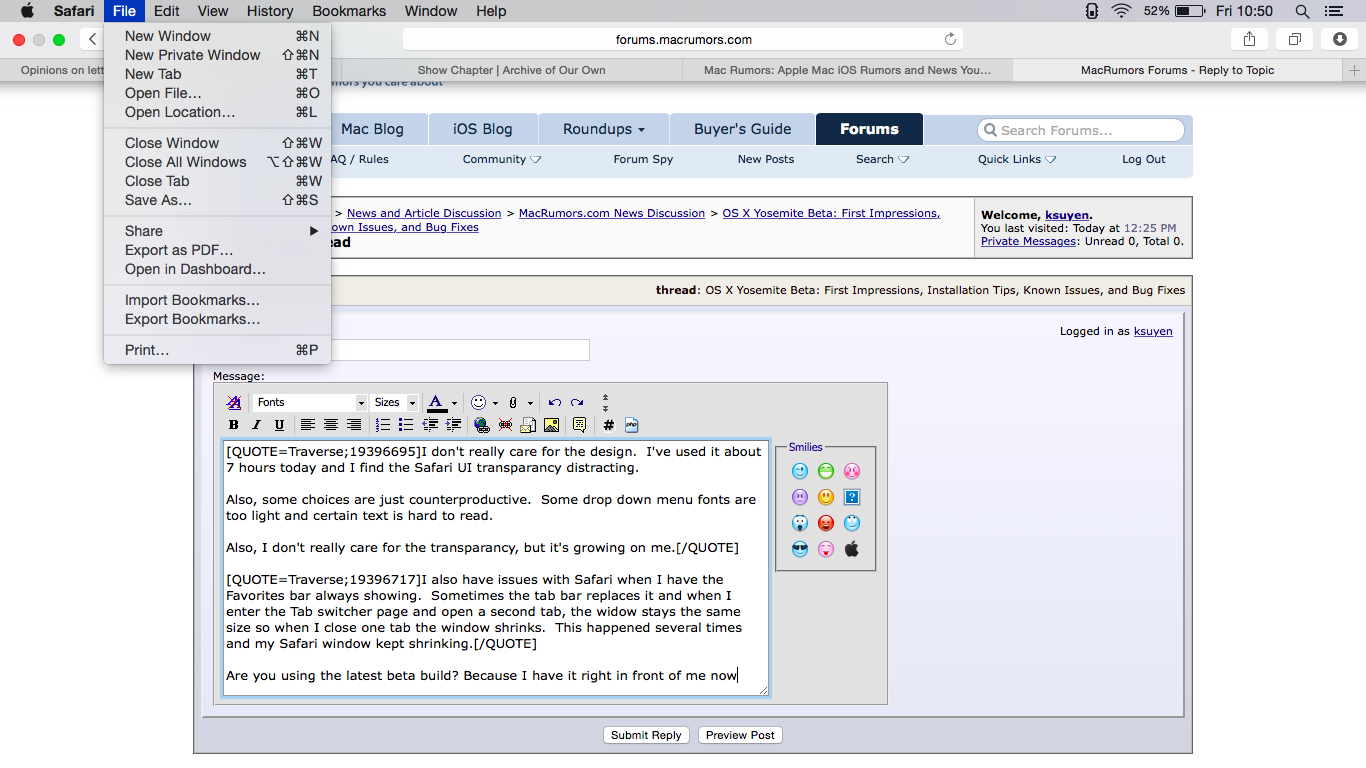
Task: Insert the pink blushing smiley
Action: 852,471
